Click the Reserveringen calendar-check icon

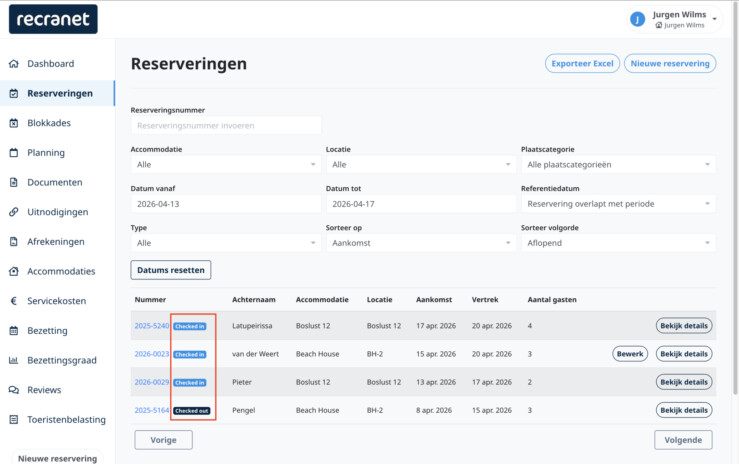(x=14, y=93)
